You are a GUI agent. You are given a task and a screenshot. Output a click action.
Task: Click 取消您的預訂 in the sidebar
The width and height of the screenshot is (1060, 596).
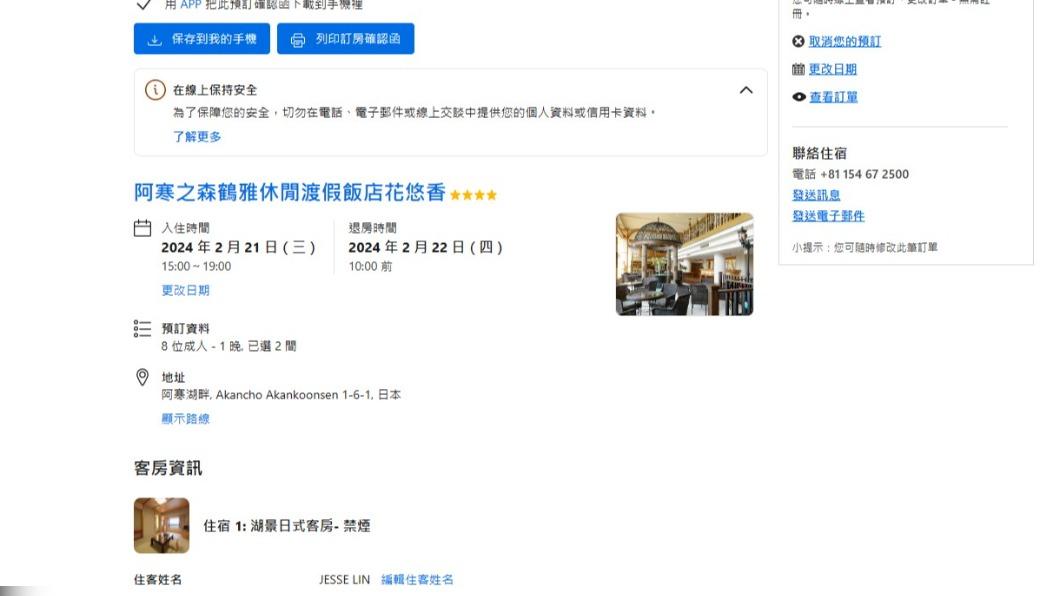(x=845, y=42)
